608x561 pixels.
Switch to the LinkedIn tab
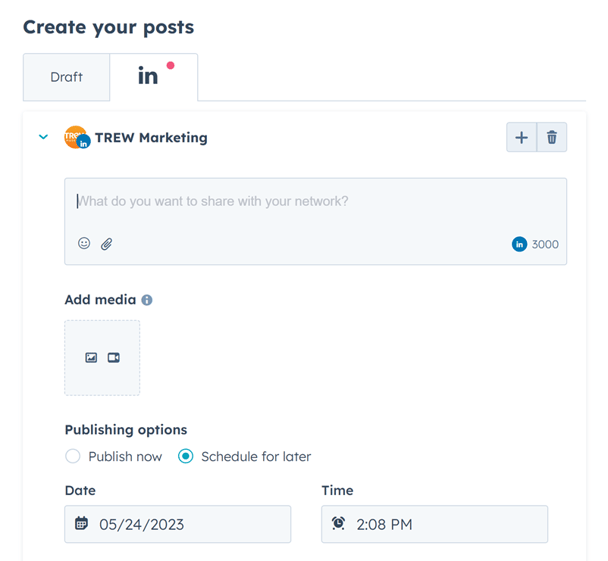(x=154, y=77)
